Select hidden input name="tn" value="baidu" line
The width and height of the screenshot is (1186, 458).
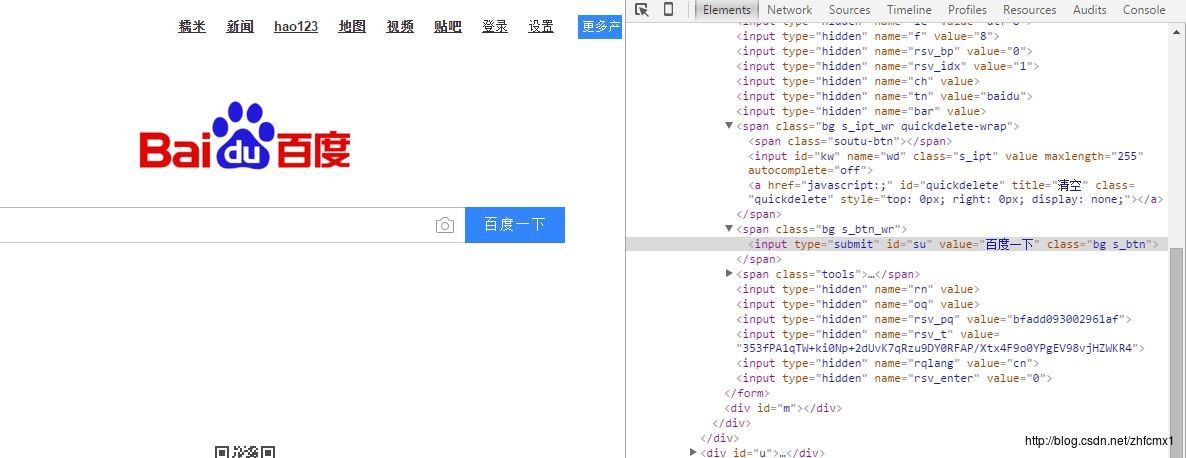[884, 96]
